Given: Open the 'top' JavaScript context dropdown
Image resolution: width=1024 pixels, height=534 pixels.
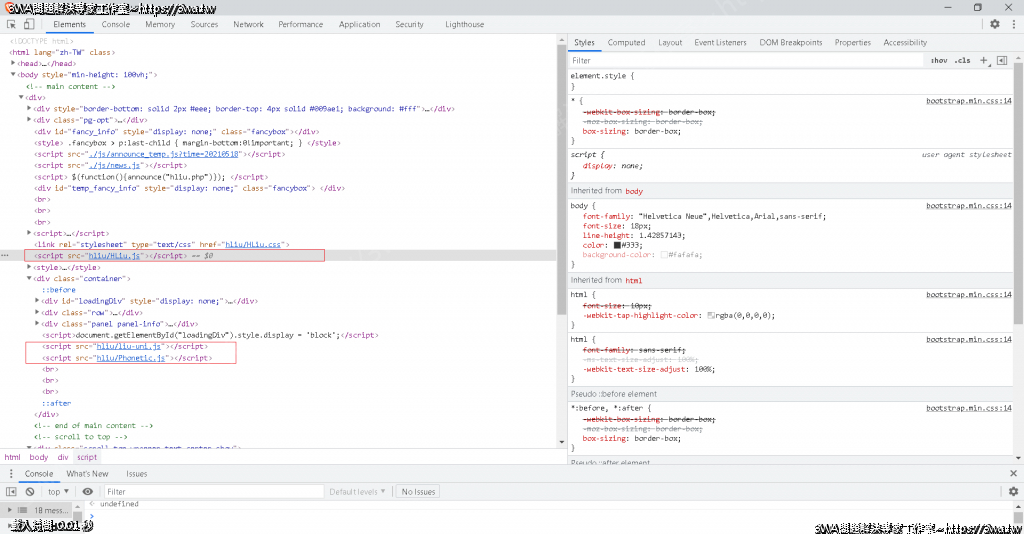Looking at the screenshot, I should pyautogui.click(x=59, y=492).
